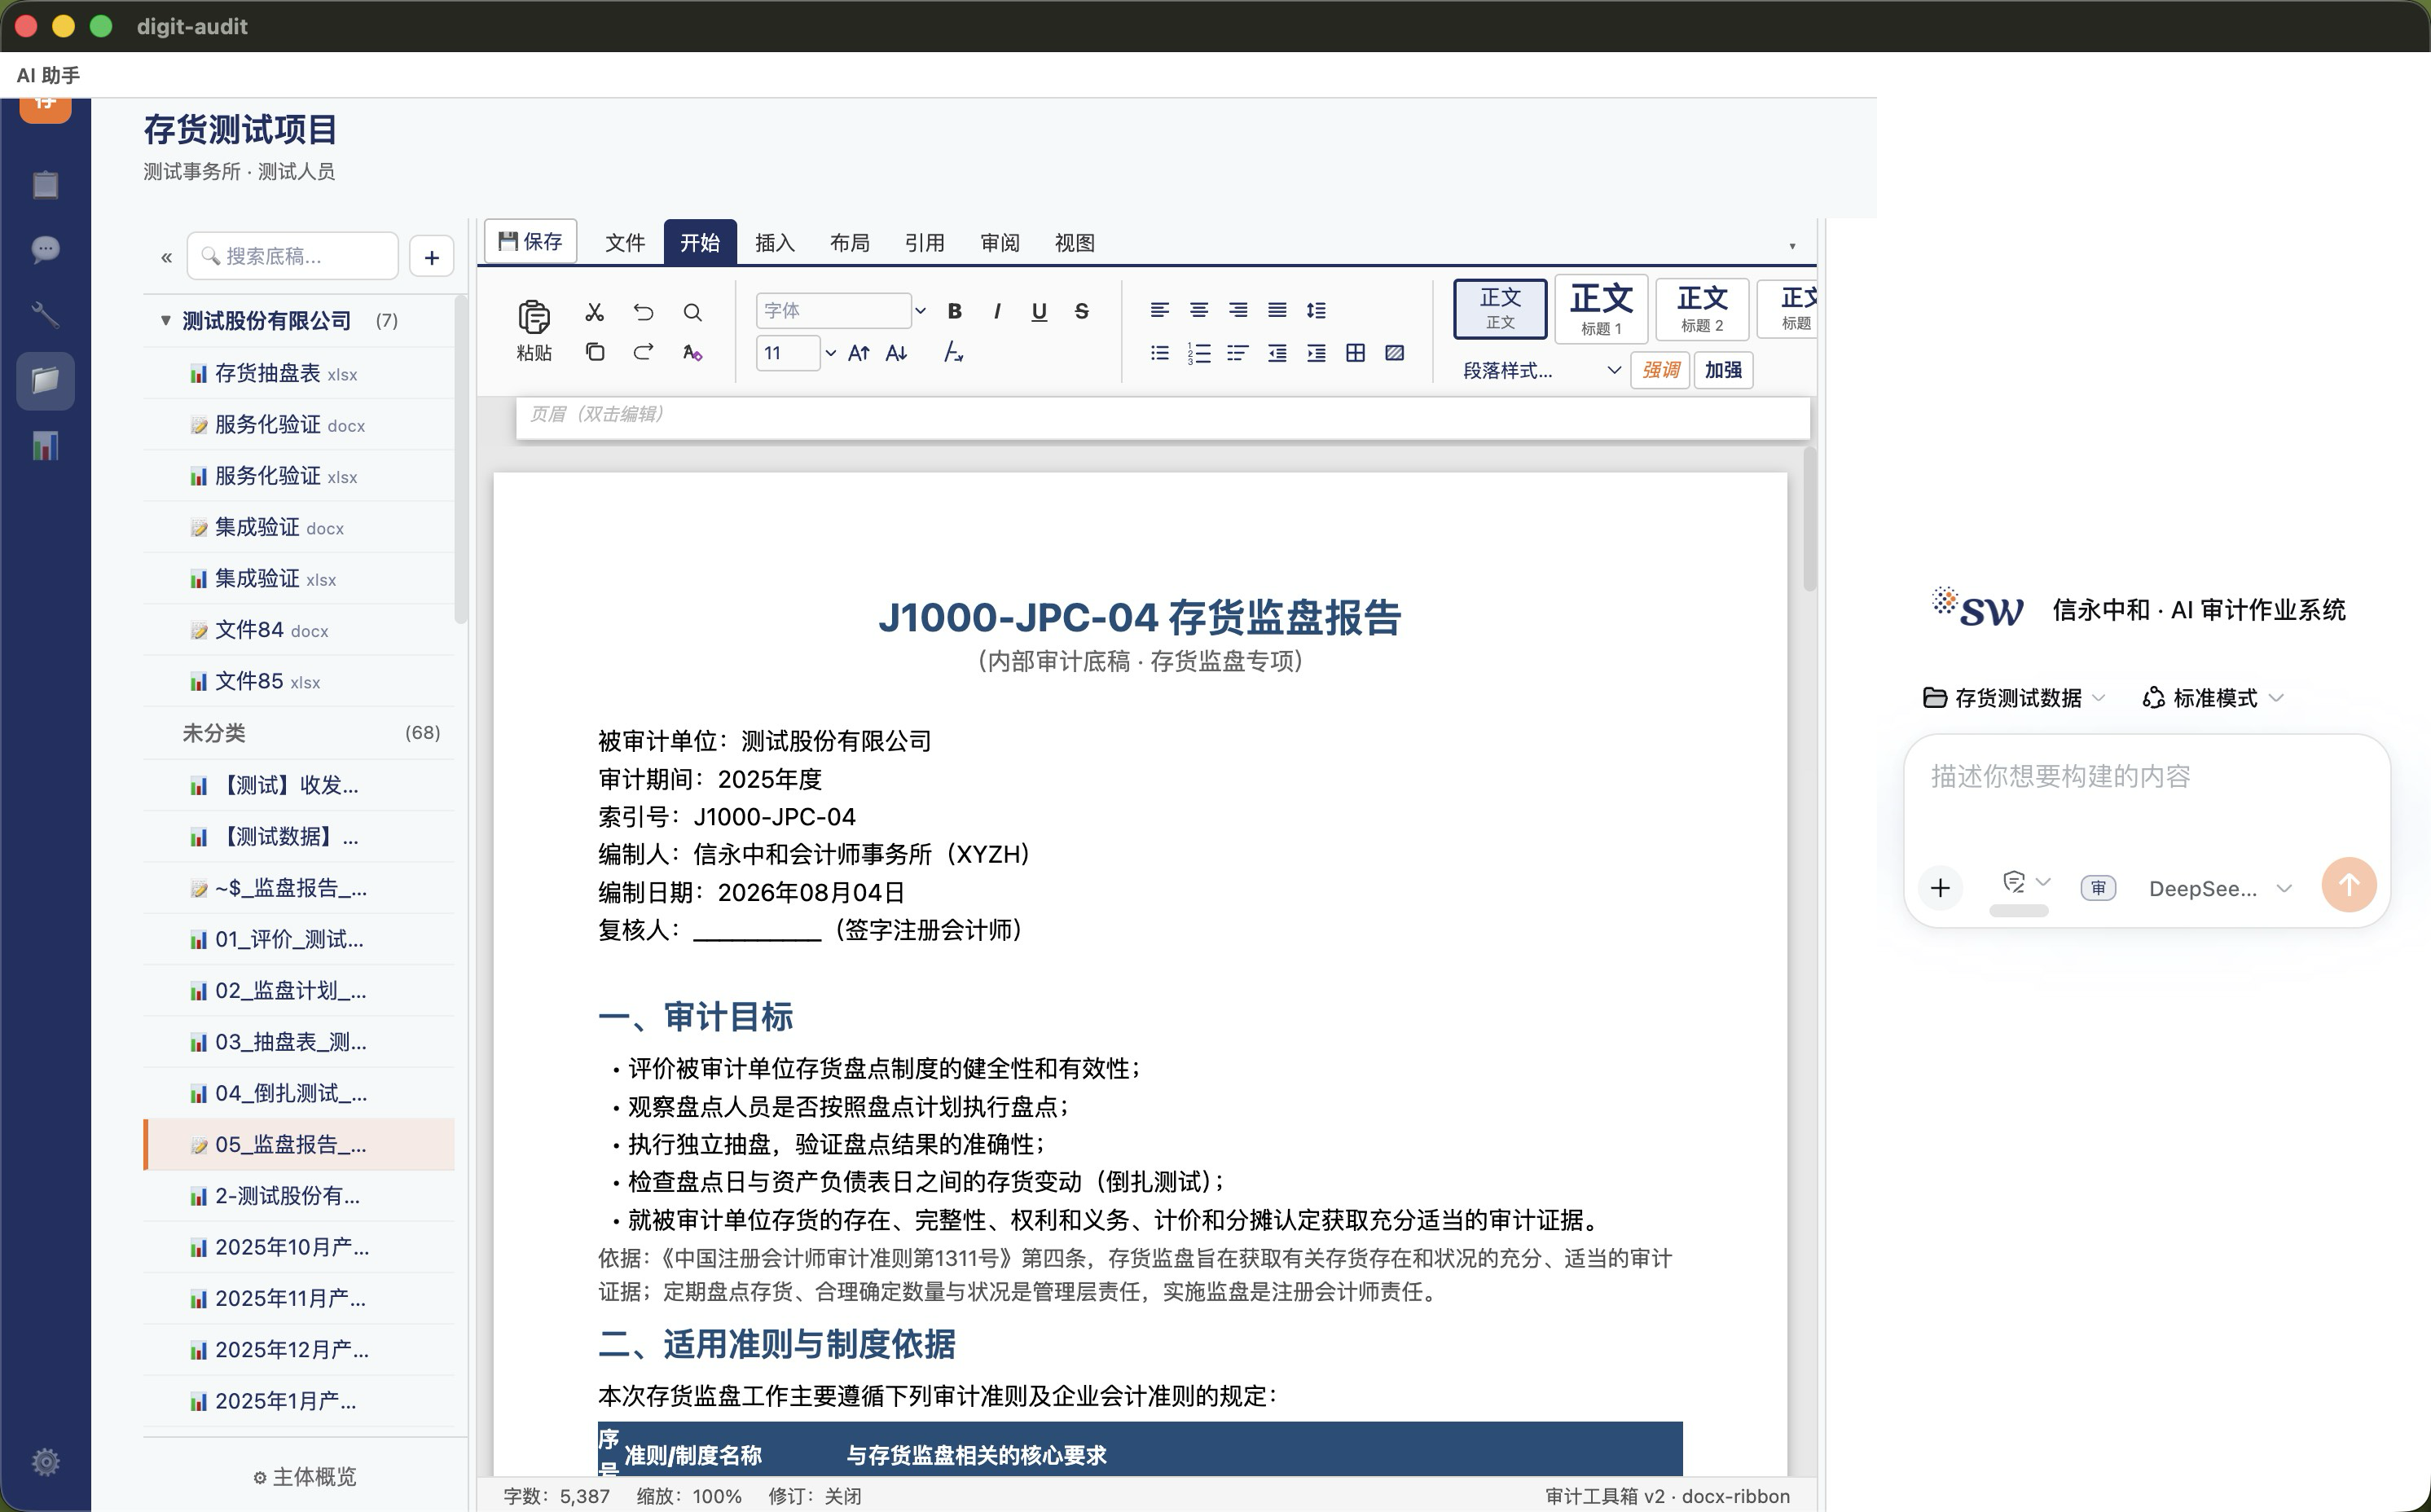Switch to the 视图 ribbon tab
Screen dimensions: 2431x1512
(x=1075, y=243)
